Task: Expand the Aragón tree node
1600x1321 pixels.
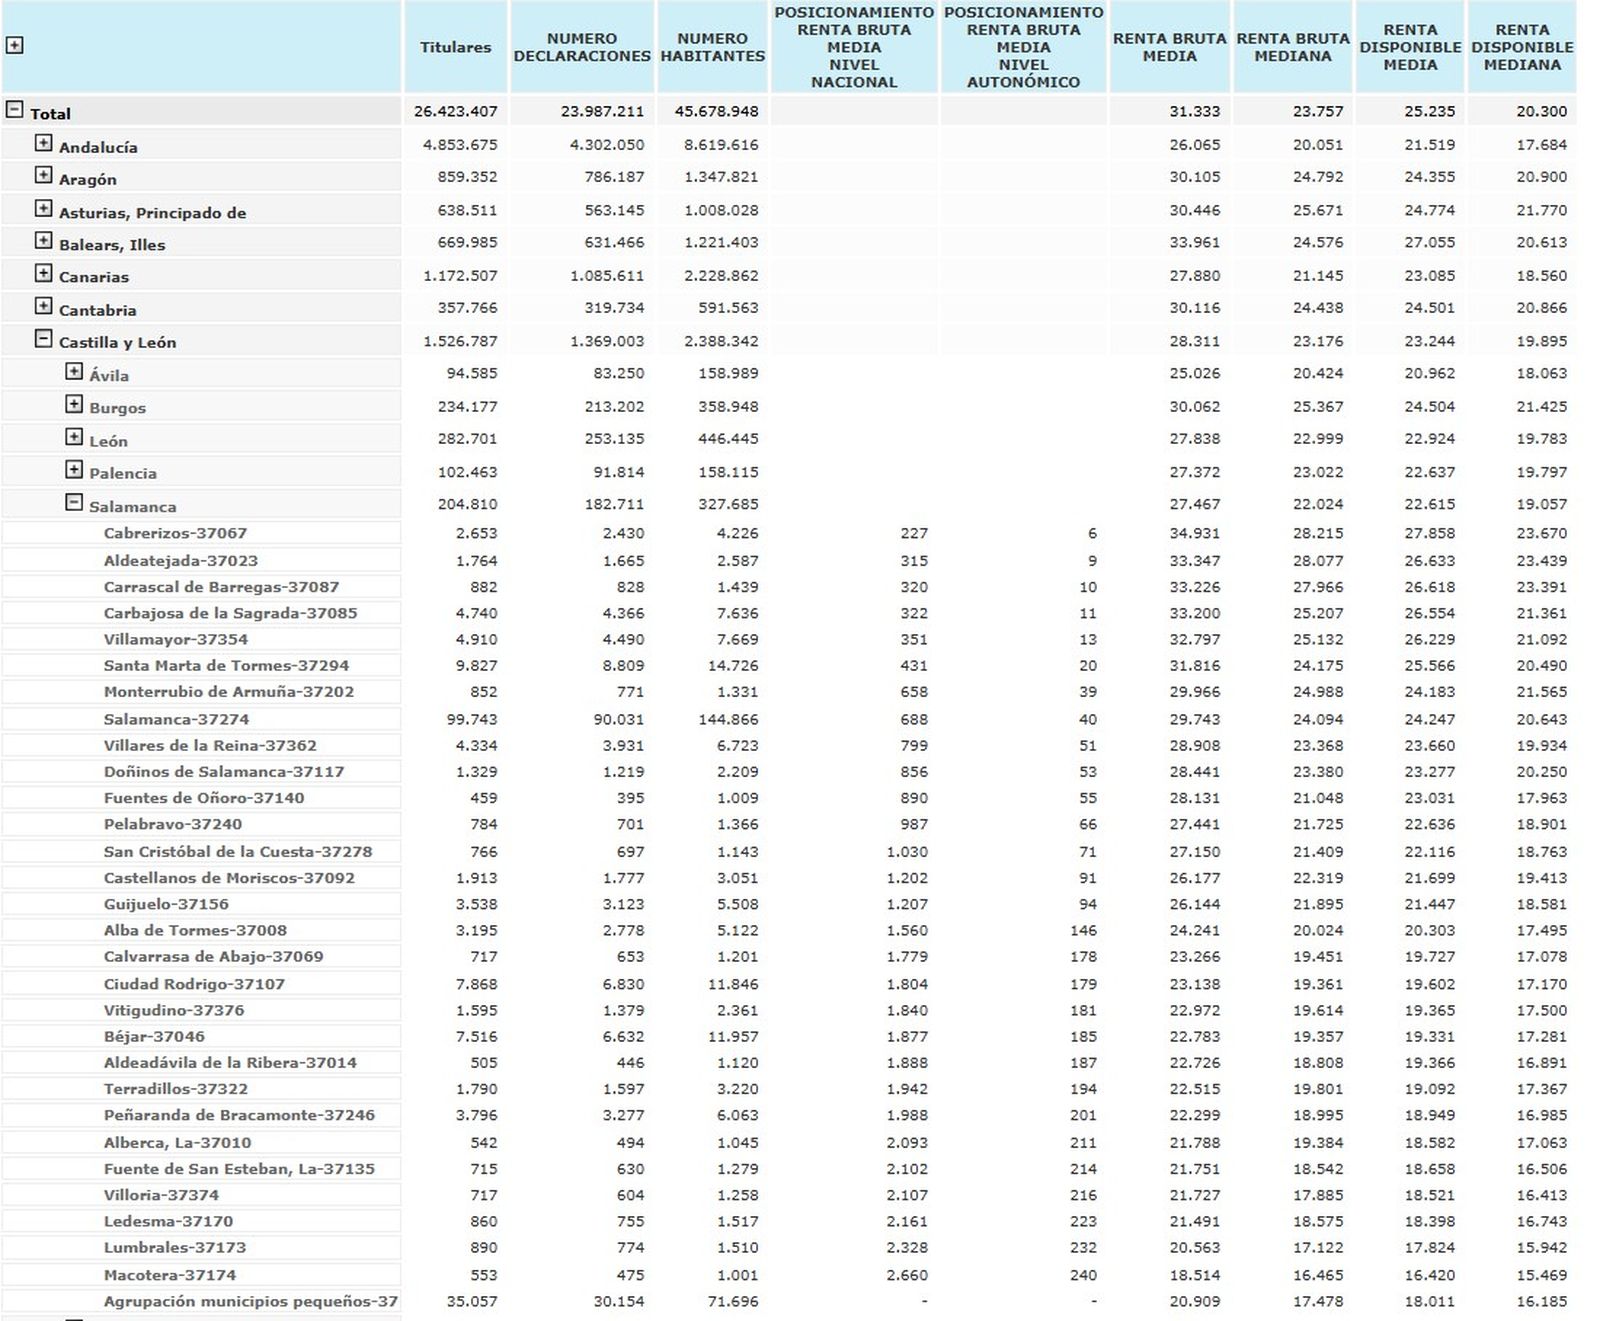Action: tap(43, 176)
